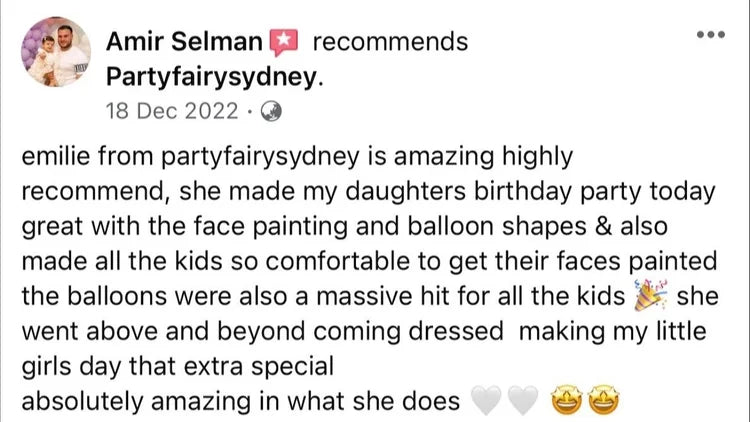Viewport: 750px width, 422px height.
Task: Click the word "recommends" in header
Action: (x=390, y=42)
